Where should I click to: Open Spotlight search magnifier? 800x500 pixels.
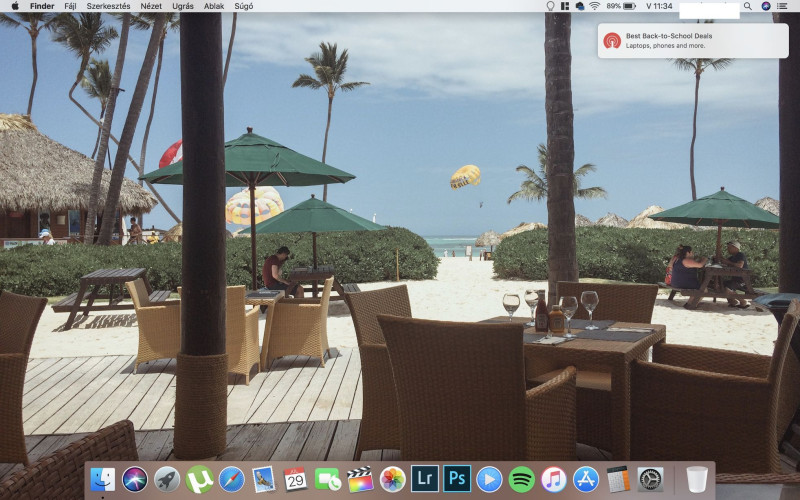click(747, 6)
